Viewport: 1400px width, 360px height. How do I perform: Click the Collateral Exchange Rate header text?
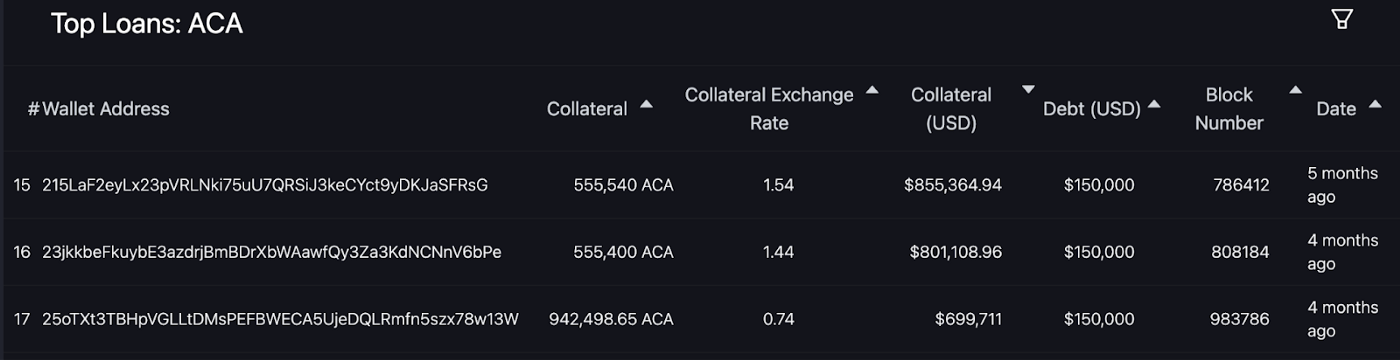tap(769, 109)
